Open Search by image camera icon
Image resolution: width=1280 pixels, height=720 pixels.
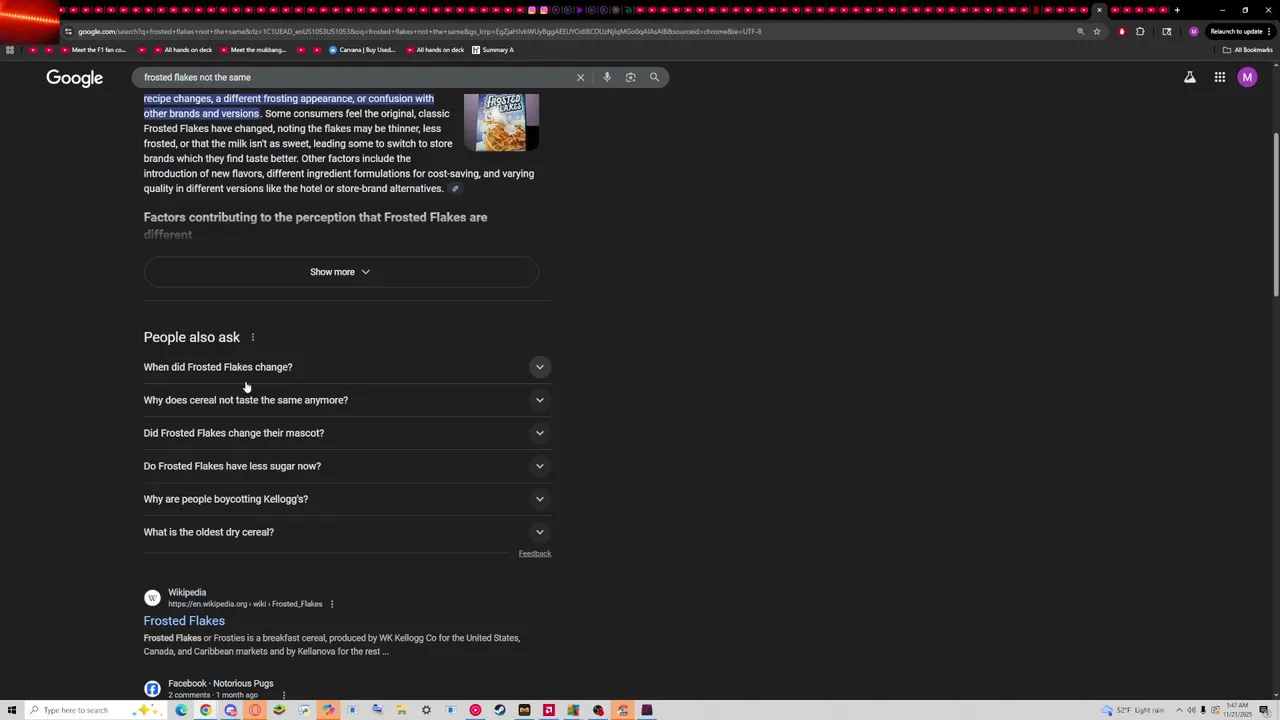coord(630,77)
